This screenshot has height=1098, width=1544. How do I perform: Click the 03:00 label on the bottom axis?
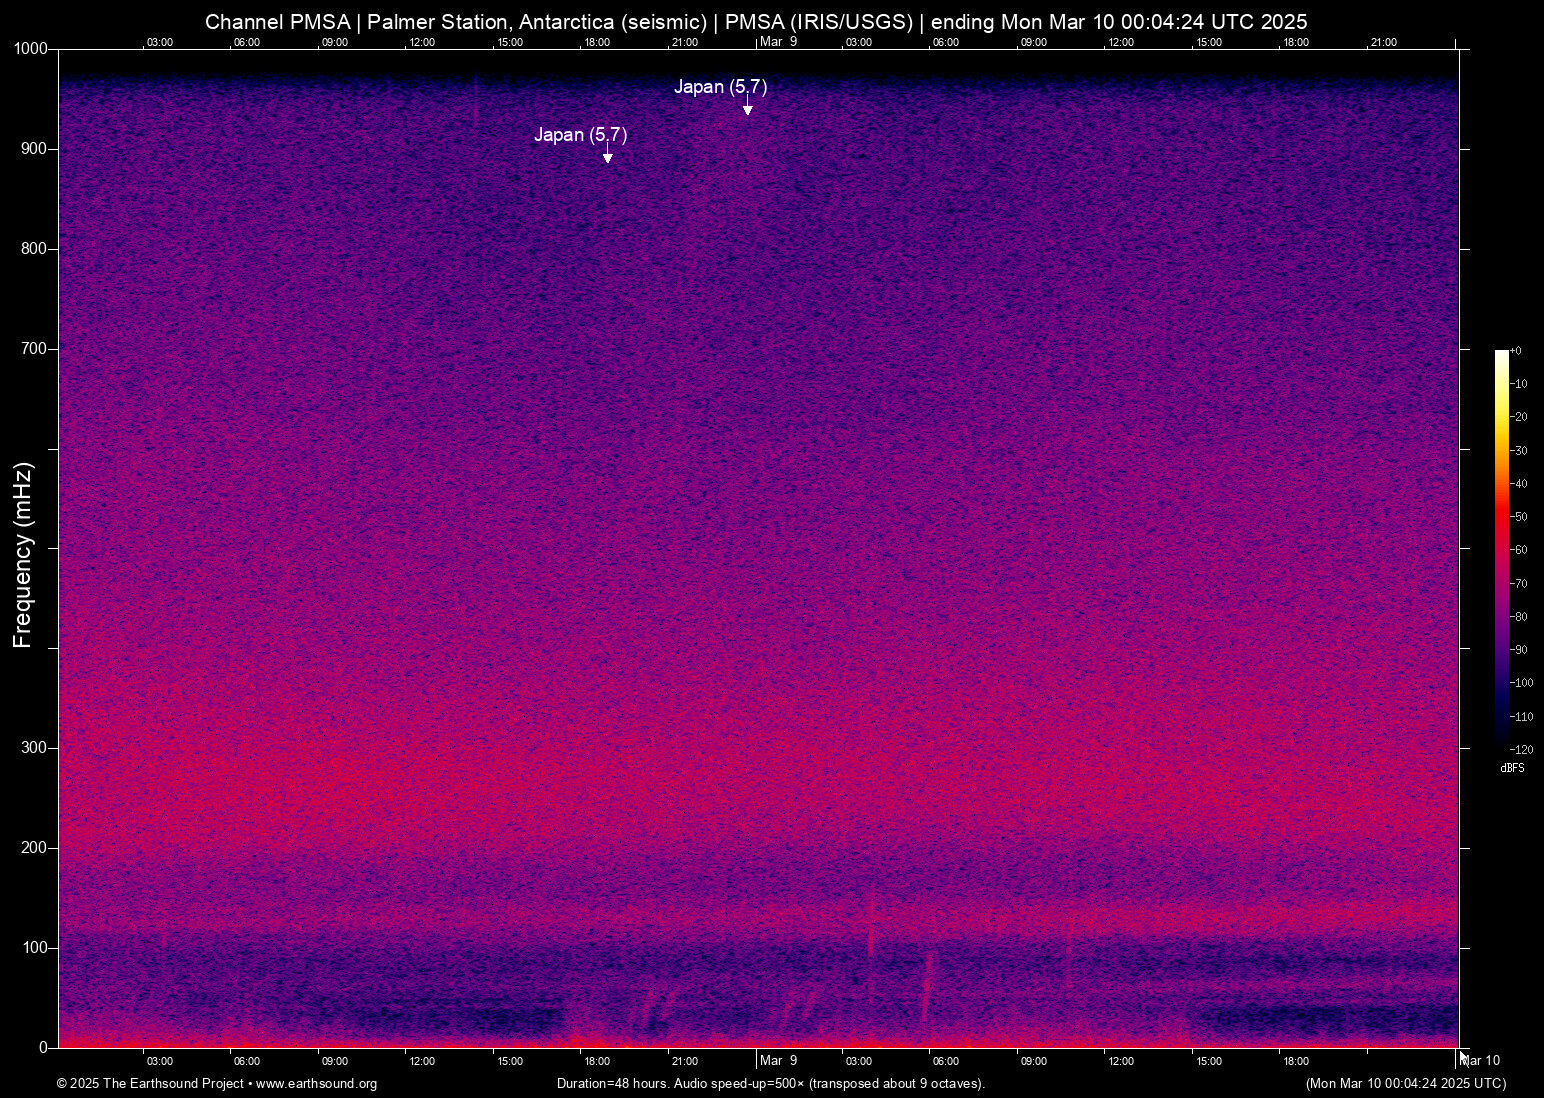click(x=159, y=1061)
